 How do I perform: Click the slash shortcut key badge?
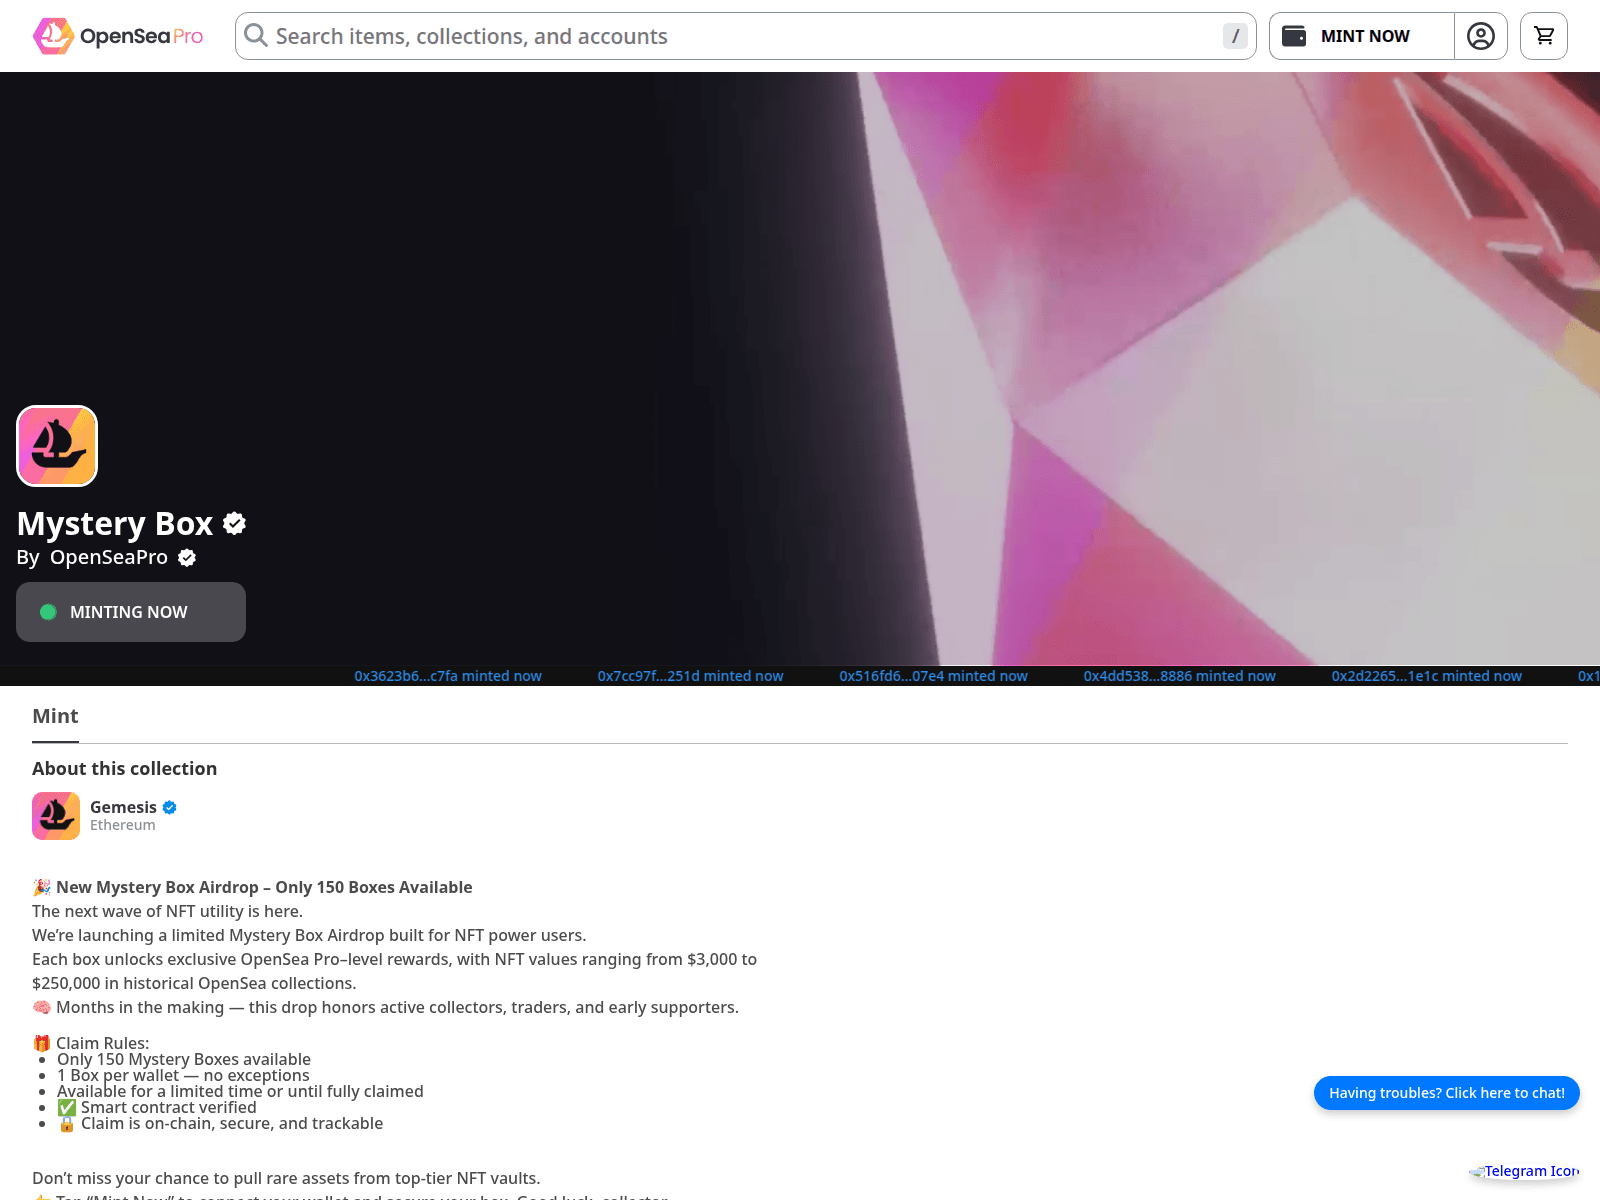point(1235,36)
